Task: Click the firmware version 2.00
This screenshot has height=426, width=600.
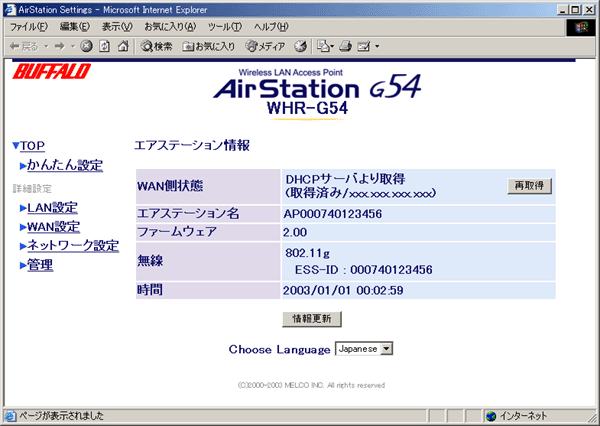Action: tap(295, 232)
